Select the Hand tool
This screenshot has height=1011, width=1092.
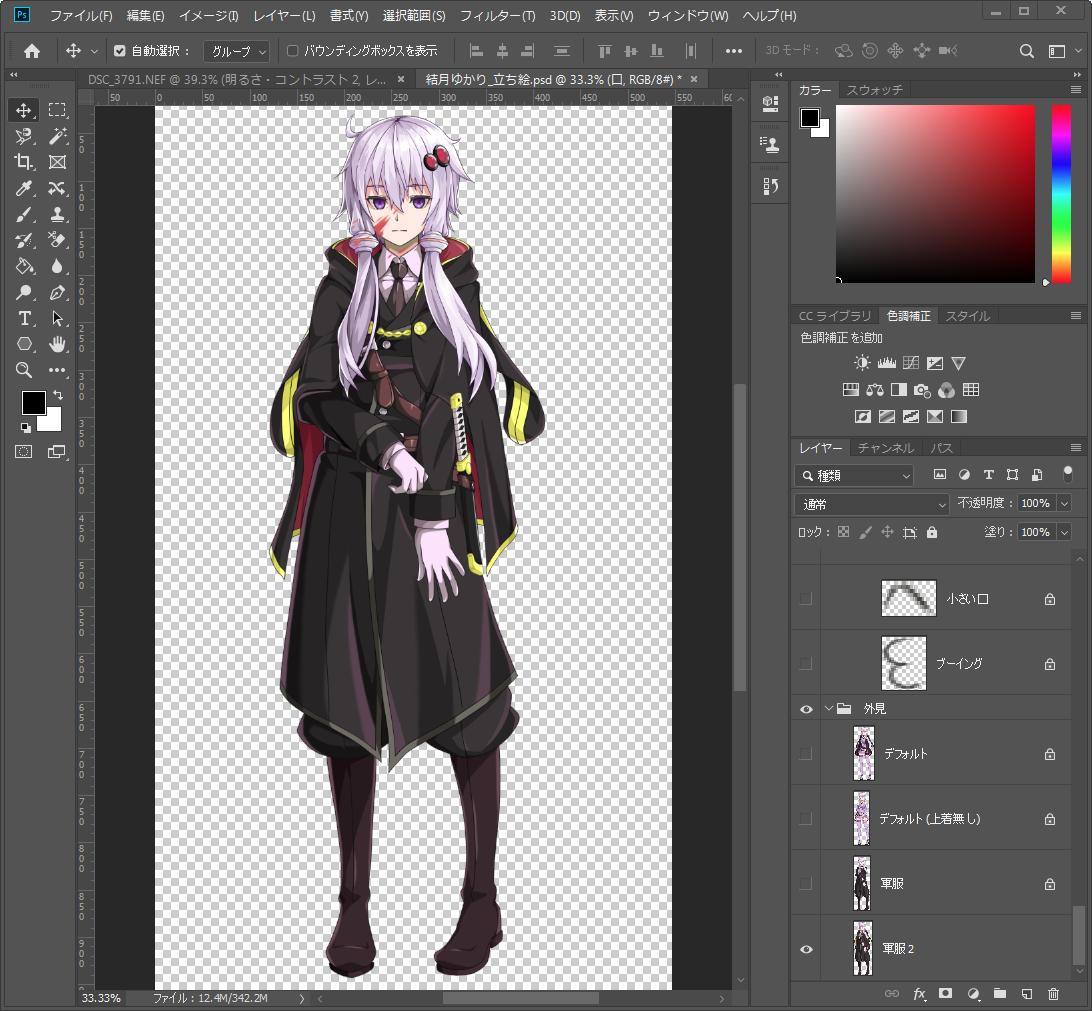(57, 344)
